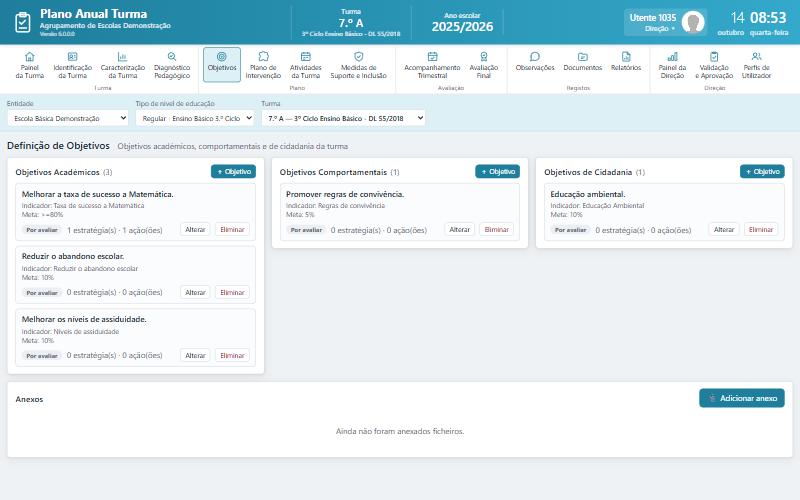Click Eliminar for Promover regras de convivência
800x500 pixels.
coord(496,230)
